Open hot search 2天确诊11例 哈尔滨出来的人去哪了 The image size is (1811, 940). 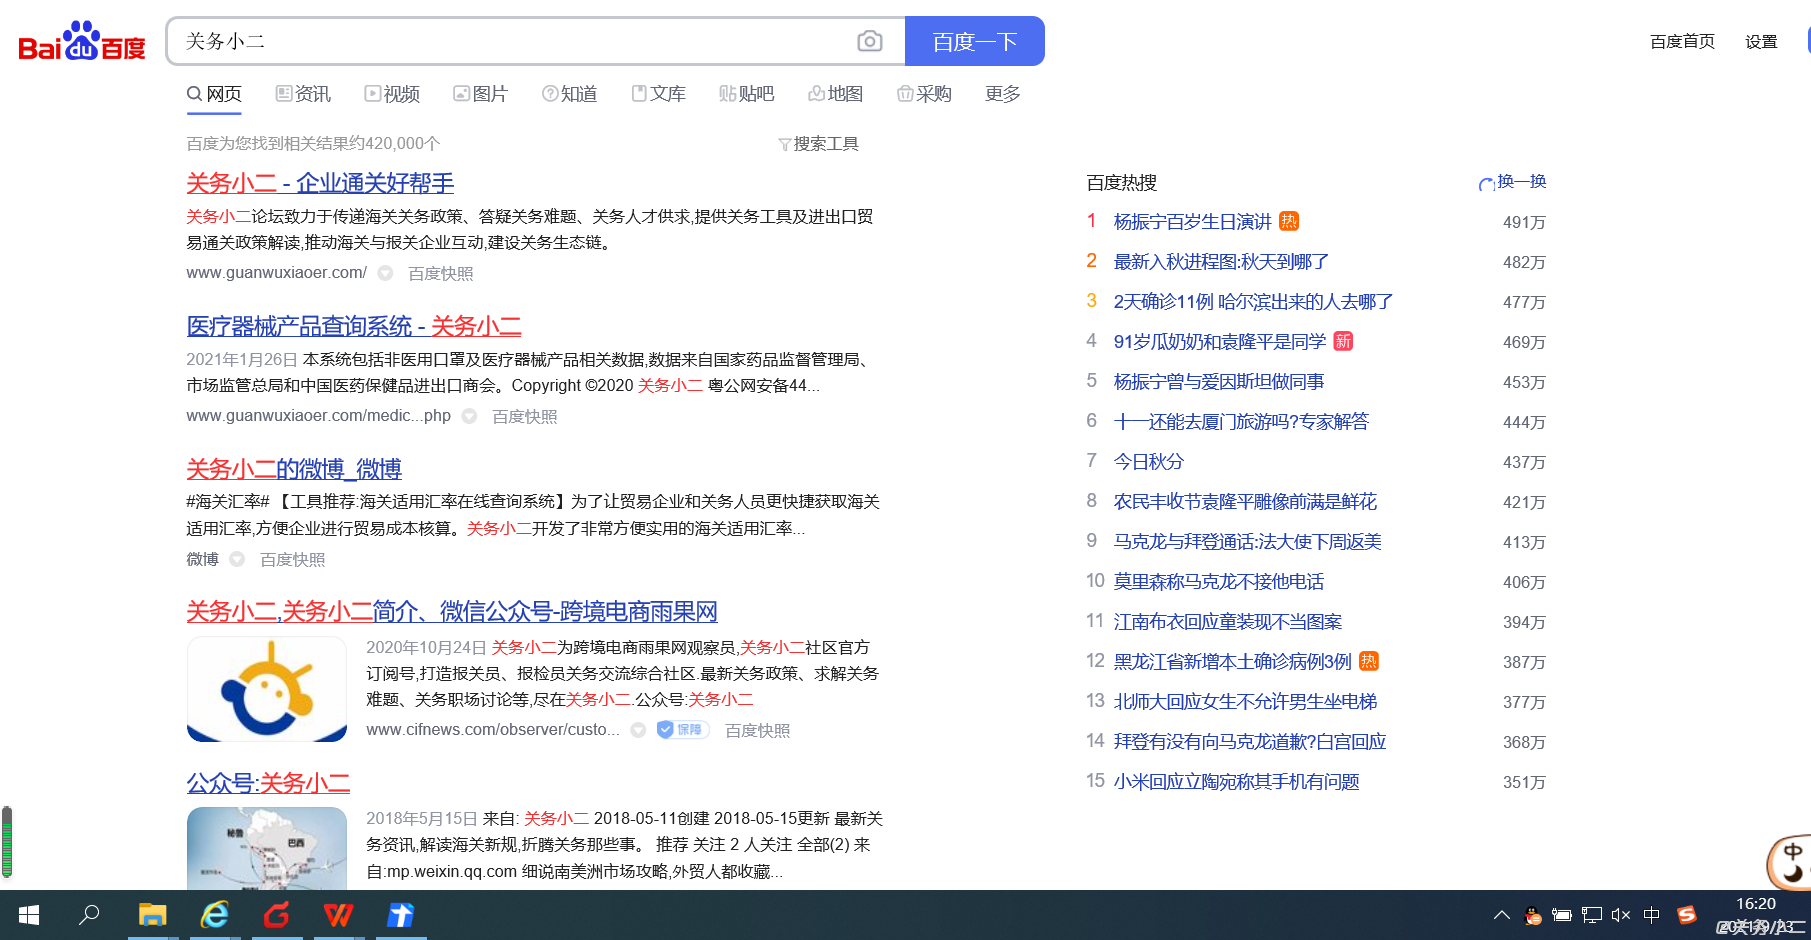pyautogui.click(x=1254, y=302)
